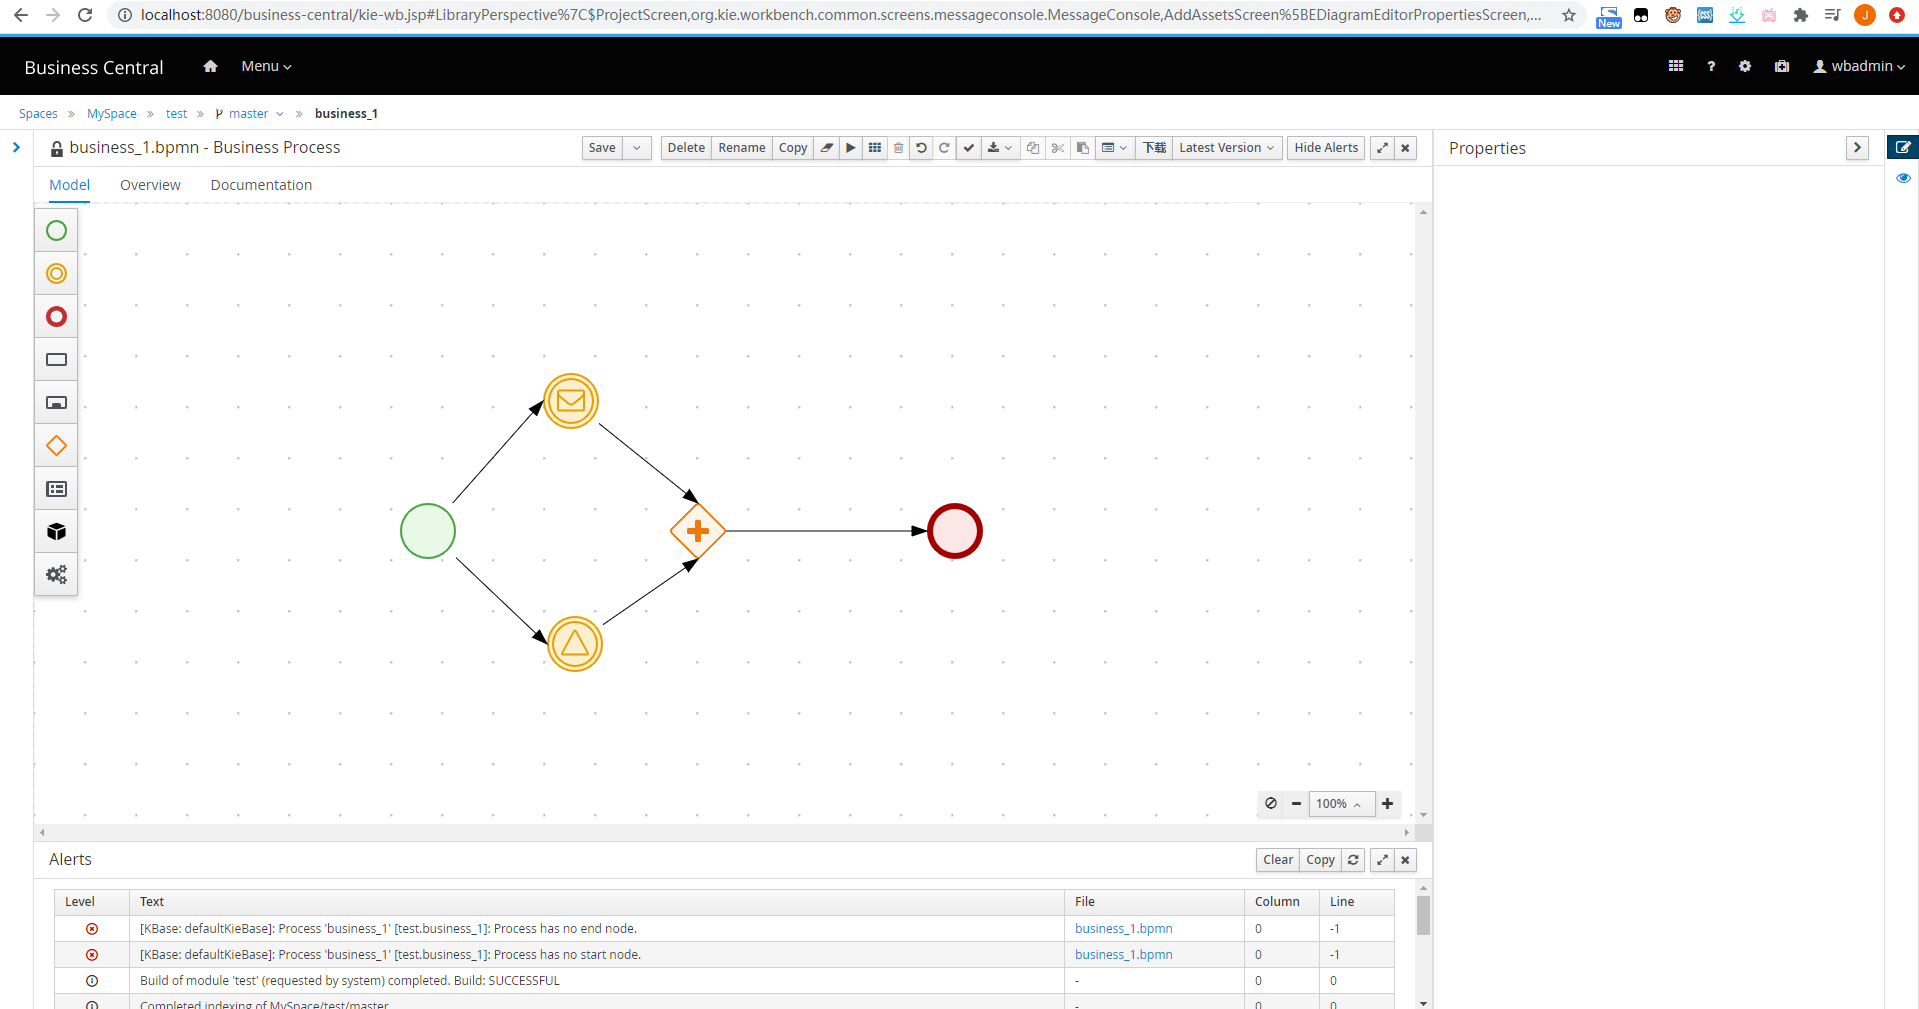Click the Rename button
The image size is (1919, 1009).
(x=742, y=148)
